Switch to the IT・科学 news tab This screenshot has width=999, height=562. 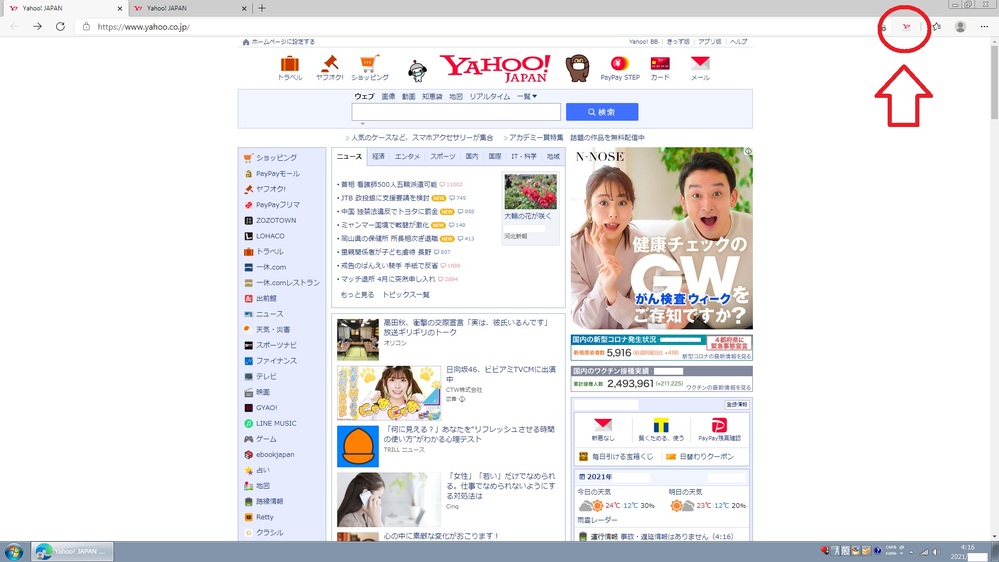coord(524,156)
